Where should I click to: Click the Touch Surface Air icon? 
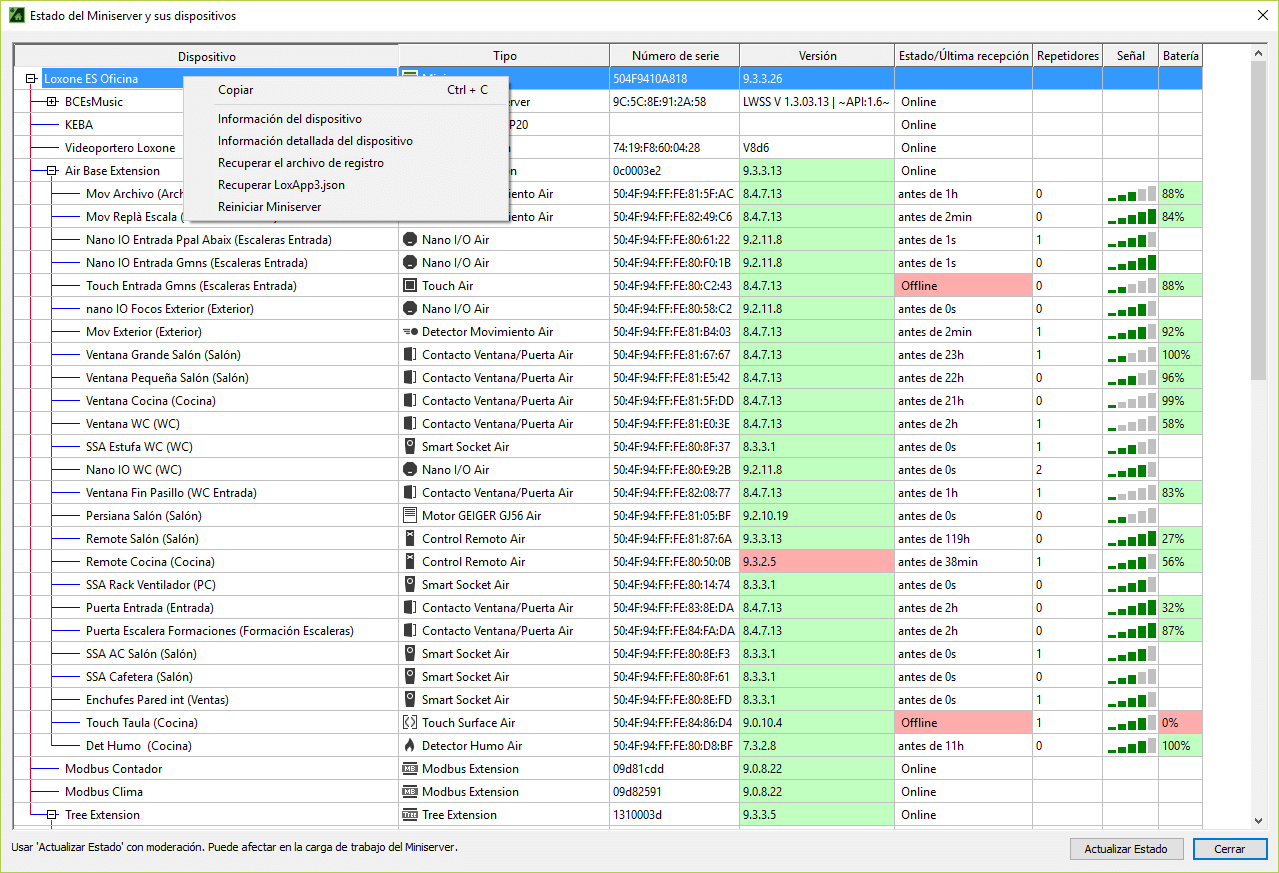click(x=409, y=723)
